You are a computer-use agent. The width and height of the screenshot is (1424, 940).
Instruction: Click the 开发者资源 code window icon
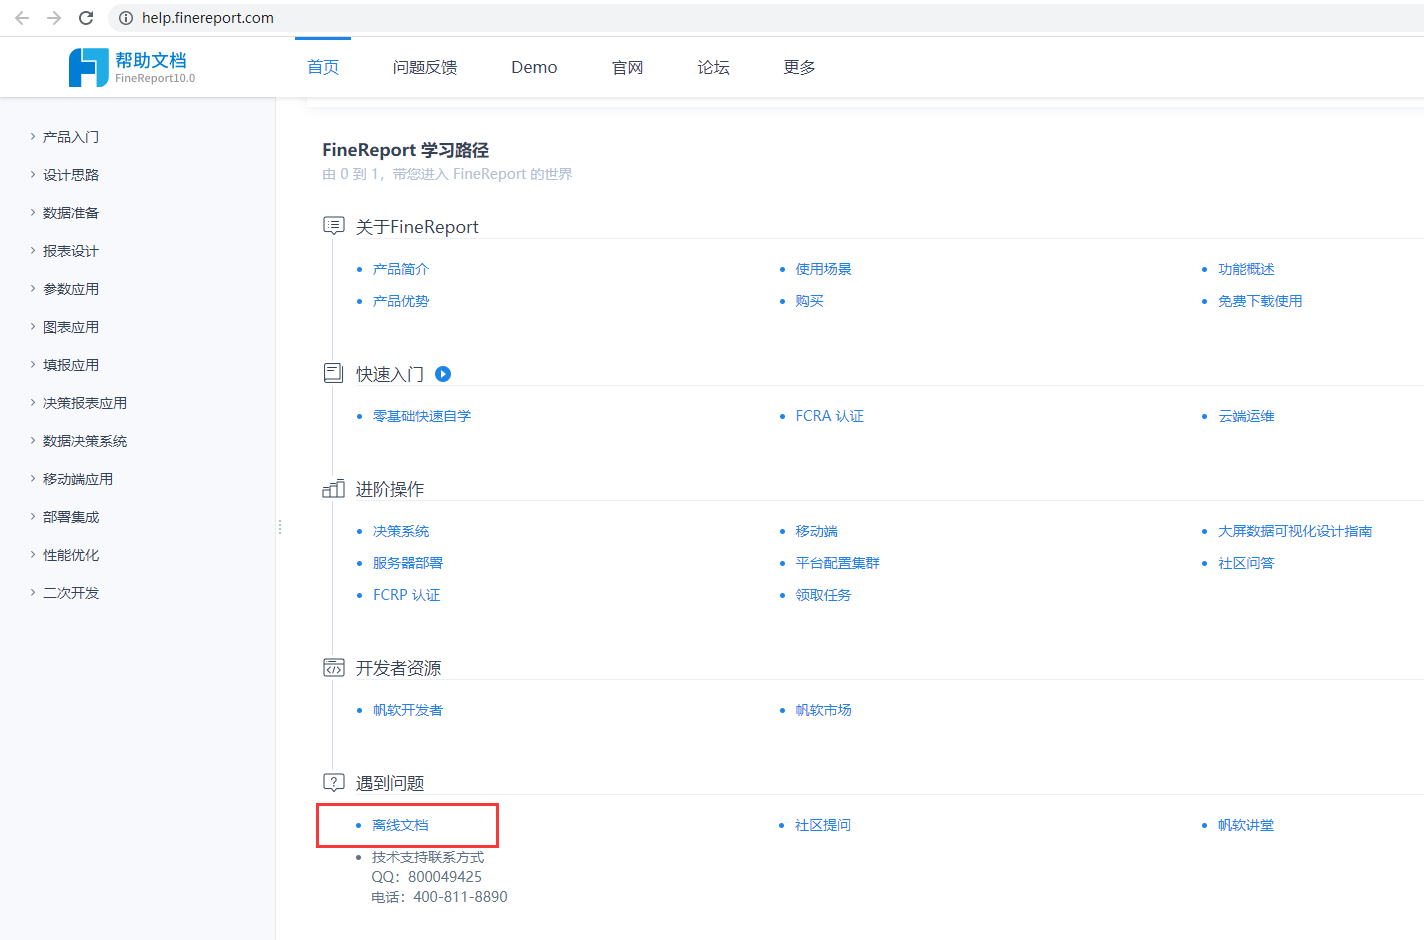point(334,667)
